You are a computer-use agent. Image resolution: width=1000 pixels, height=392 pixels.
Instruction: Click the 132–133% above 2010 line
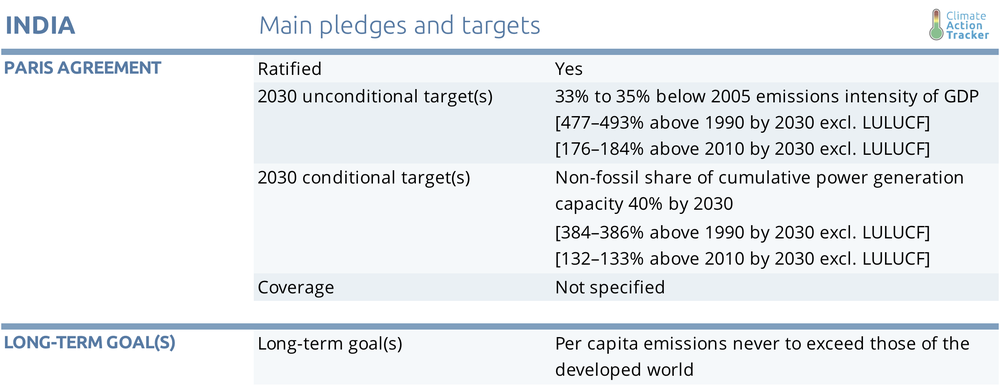pyautogui.click(x=742, y=259)
